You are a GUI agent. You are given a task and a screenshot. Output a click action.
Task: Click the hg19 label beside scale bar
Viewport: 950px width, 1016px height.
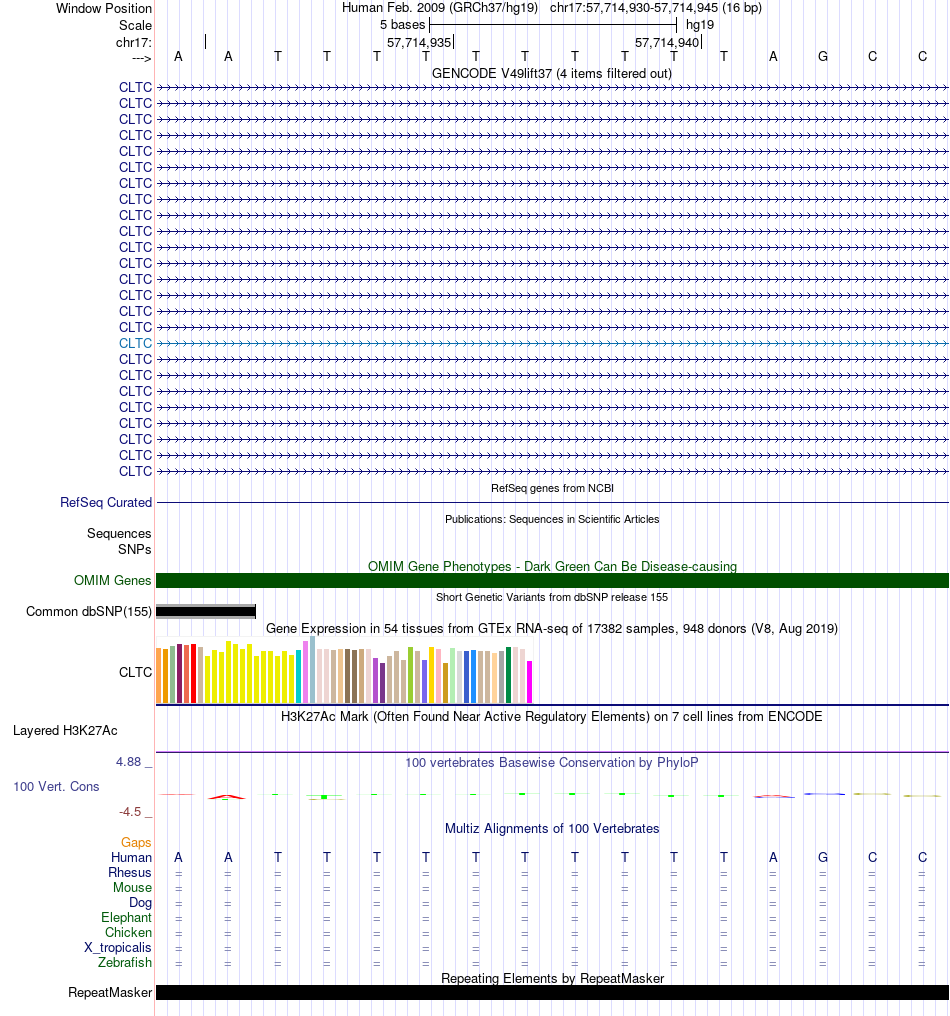pos(700,25)
